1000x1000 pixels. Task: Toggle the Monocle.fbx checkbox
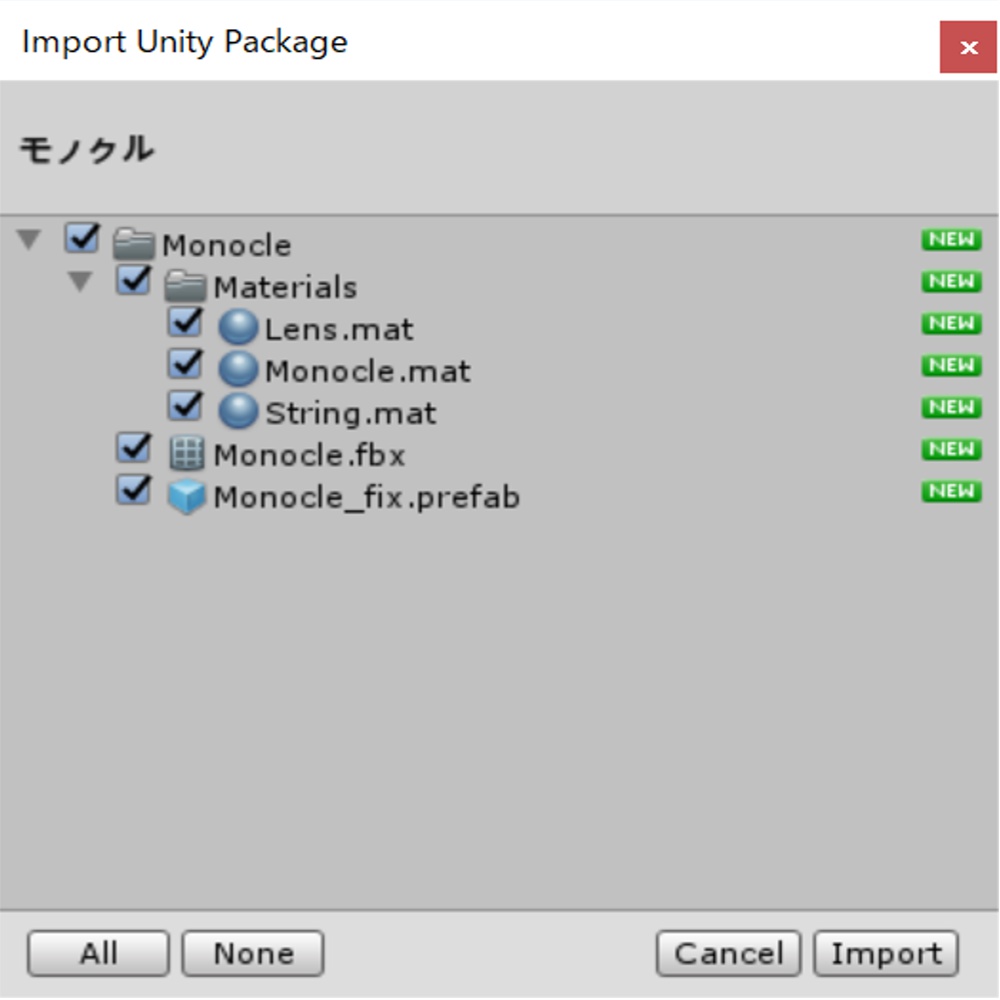tap(134, 449)
